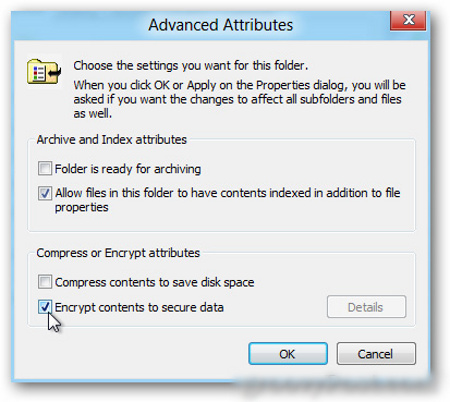Dismiss the dialog with the Cancel button
The width and height of the screenshot is (450, 402).
pyautogui.click(x=376, y=354)
